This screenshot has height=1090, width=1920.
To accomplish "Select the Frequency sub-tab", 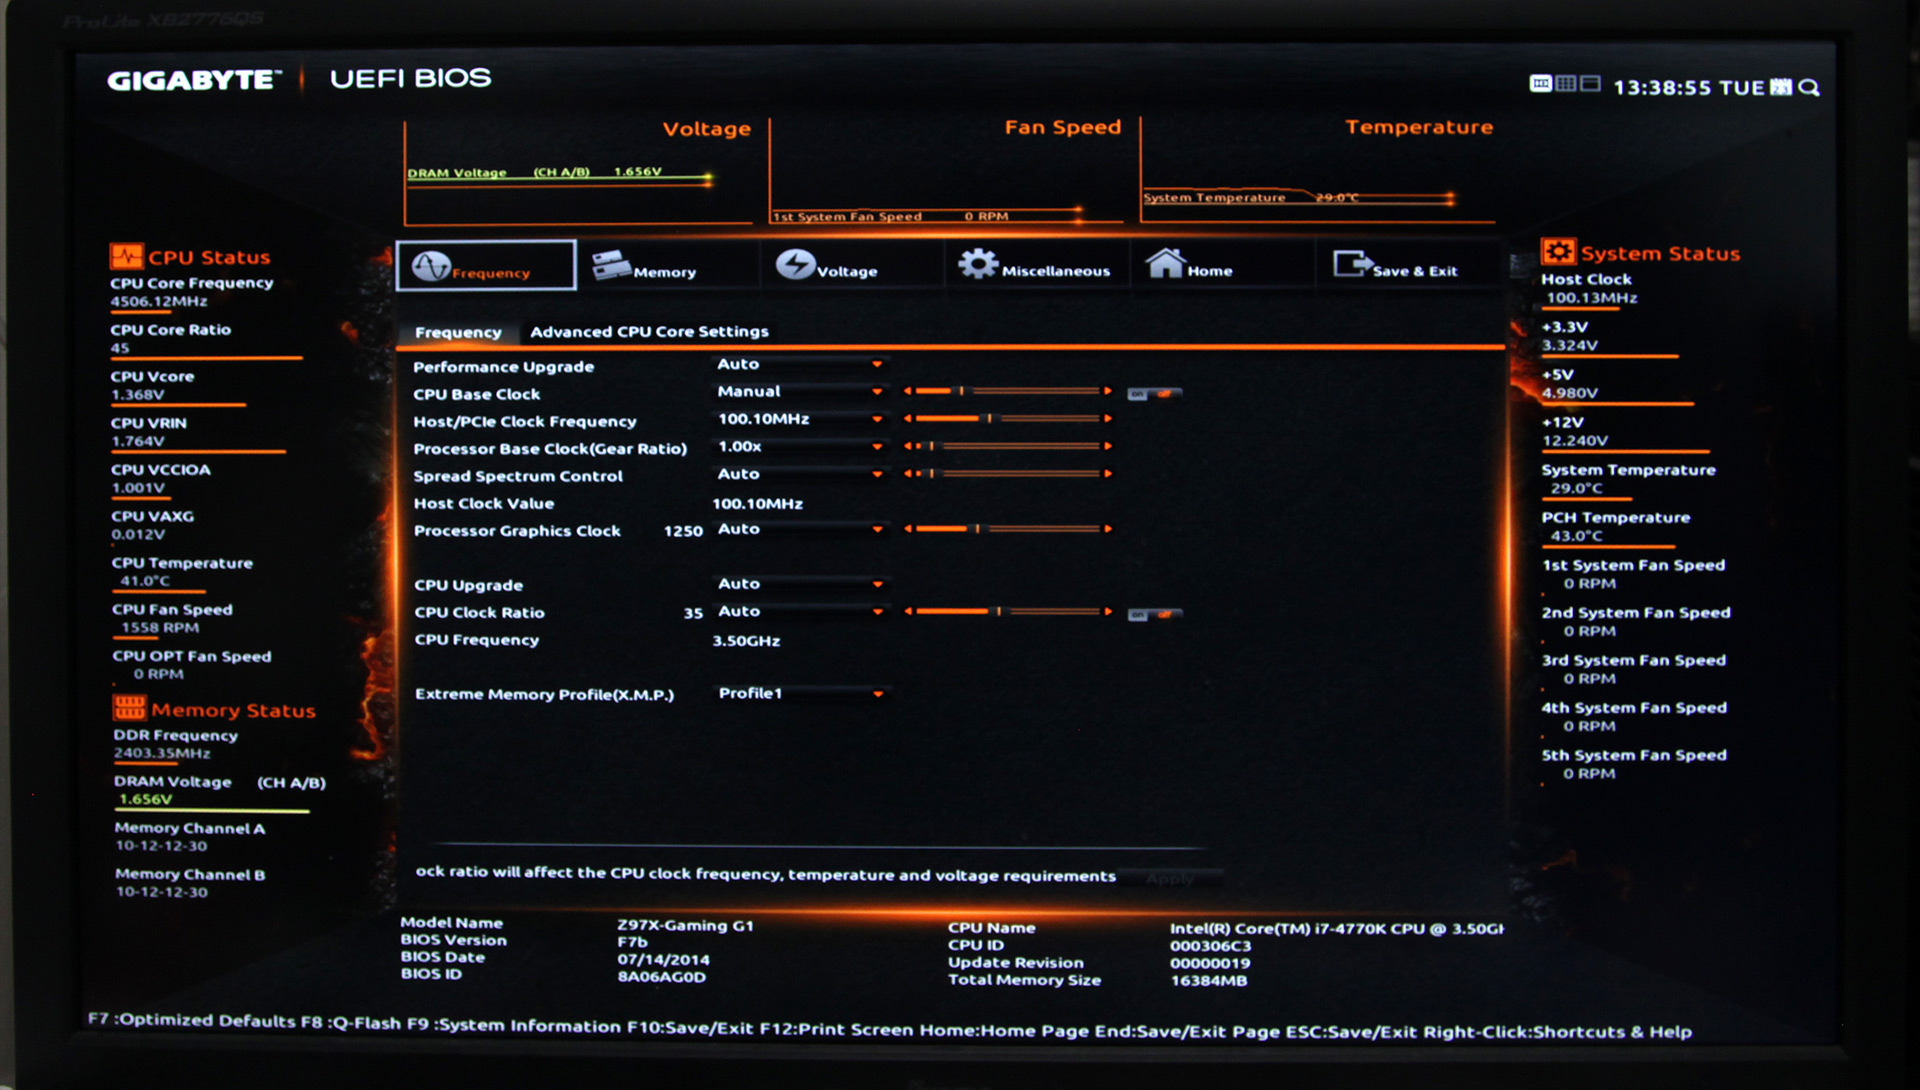I will [458, 332].
